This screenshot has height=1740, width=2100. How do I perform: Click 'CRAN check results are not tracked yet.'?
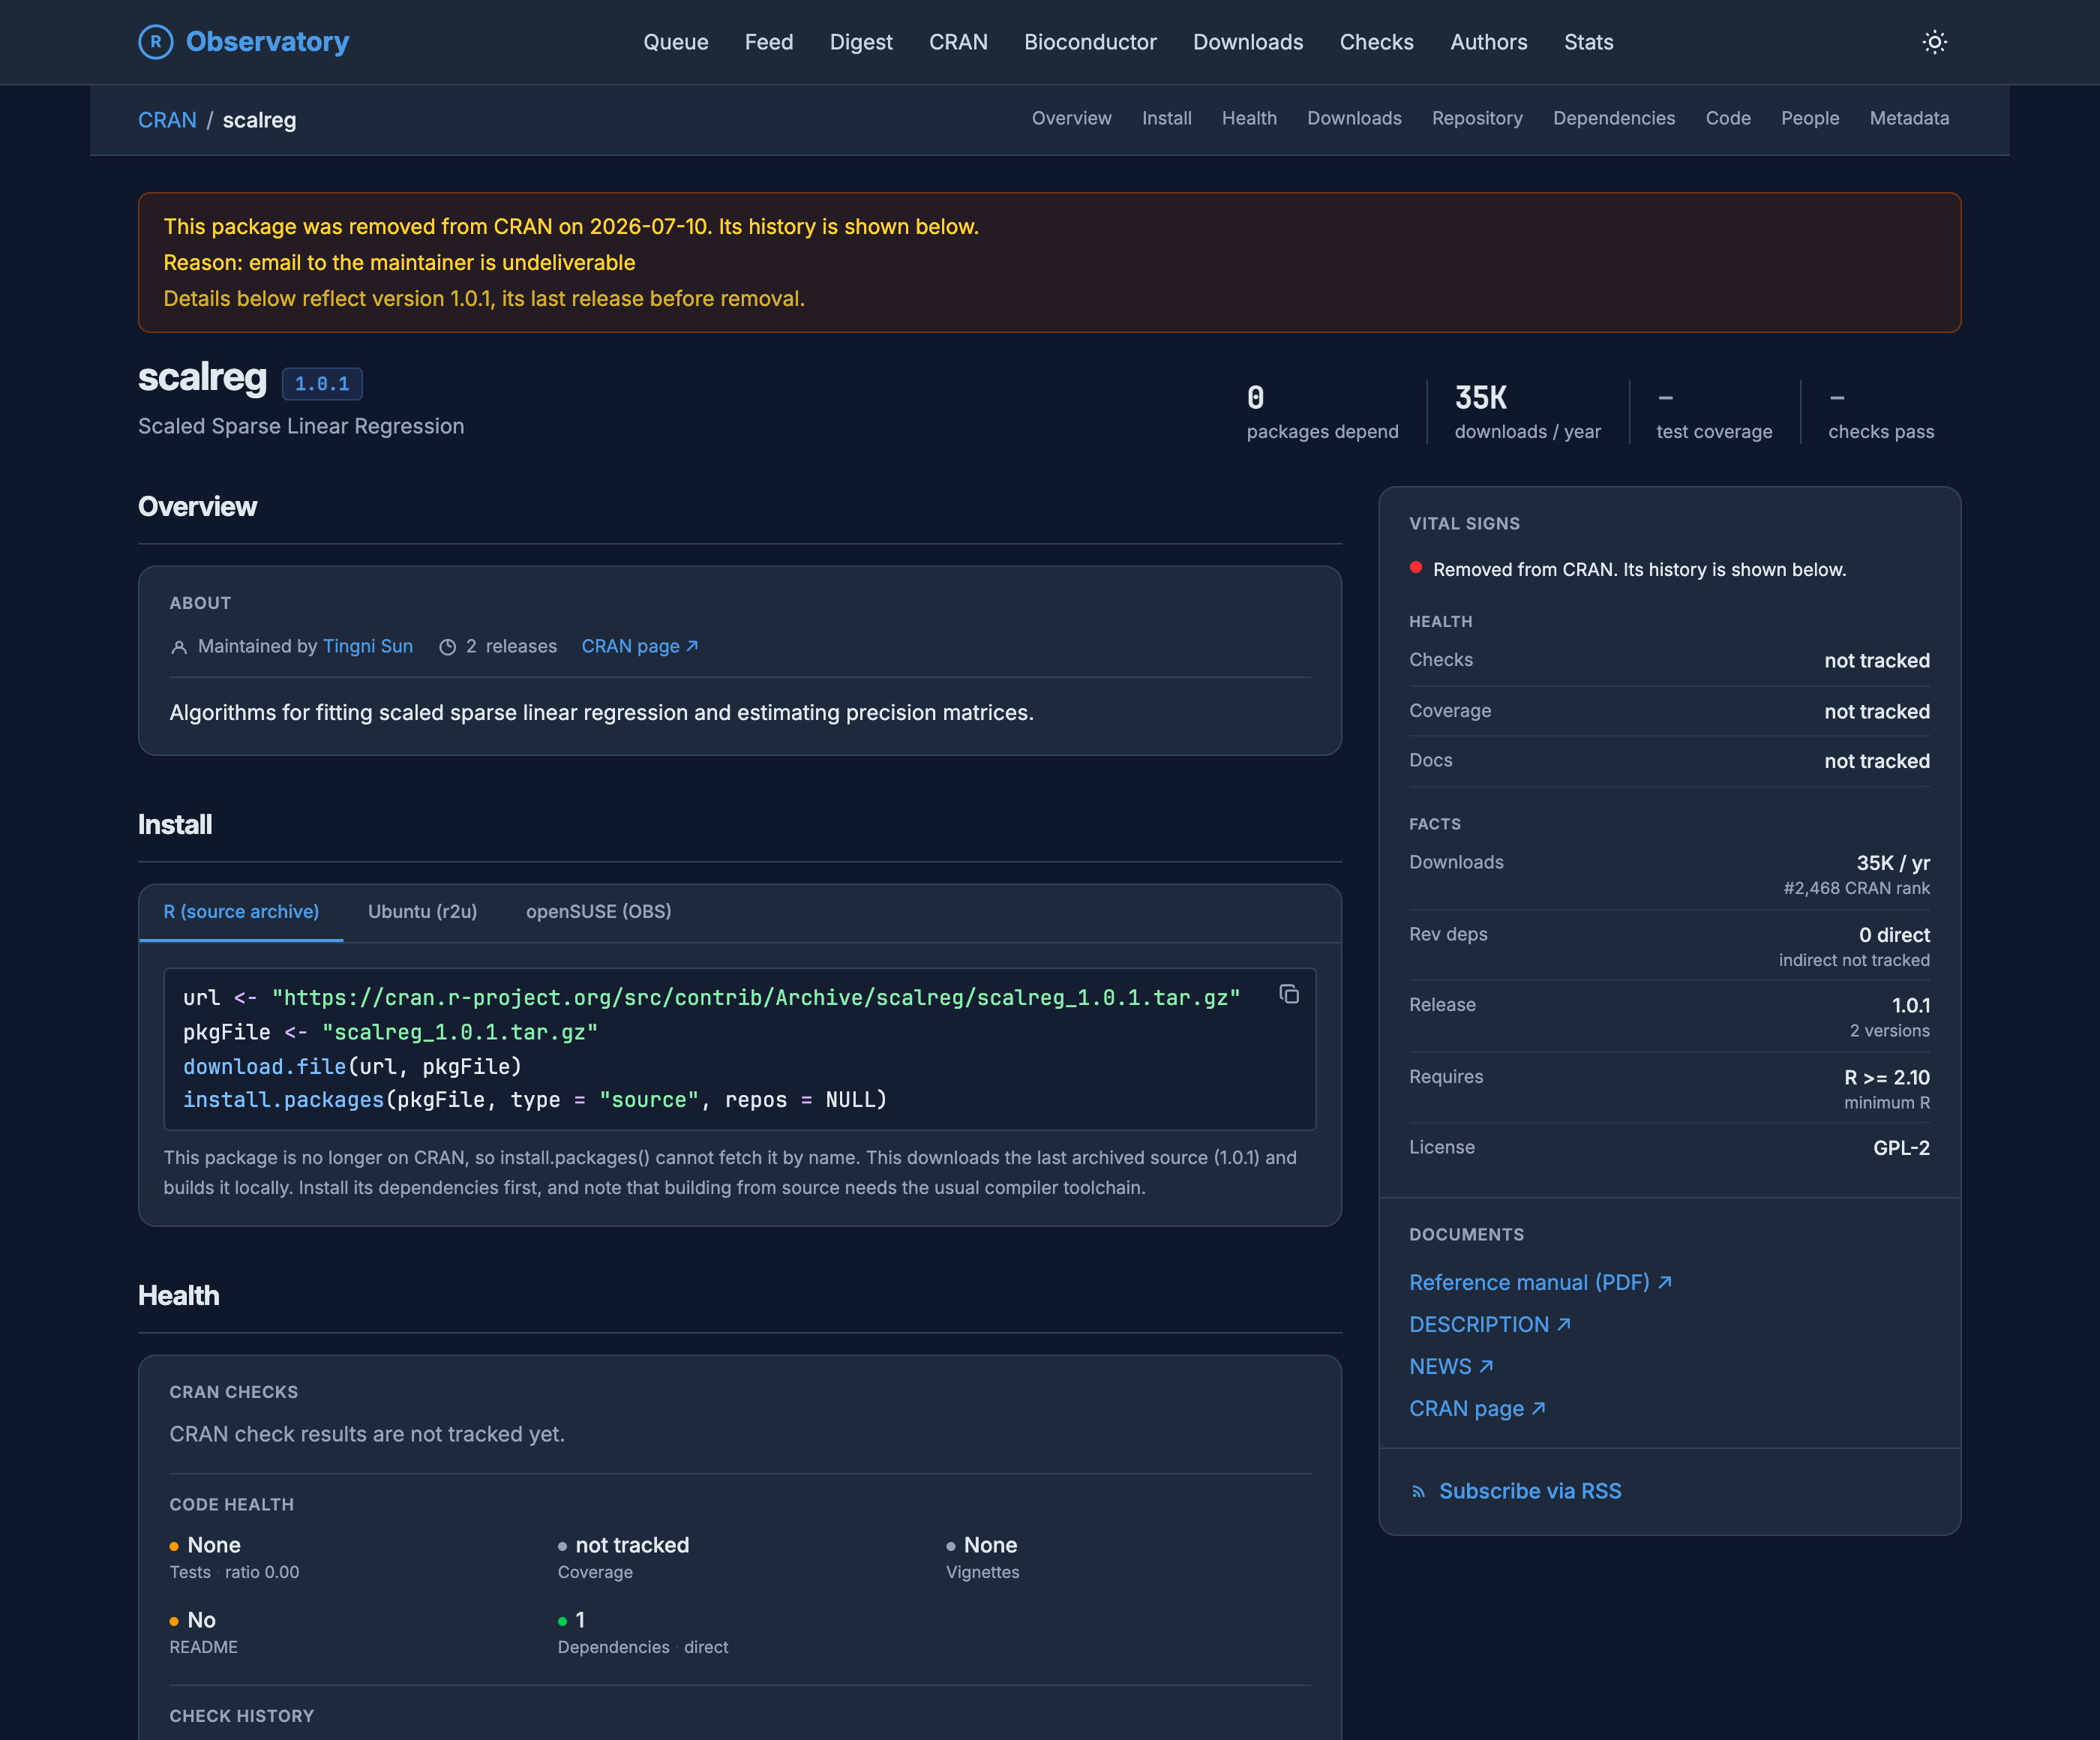[x=367, y=1435]
